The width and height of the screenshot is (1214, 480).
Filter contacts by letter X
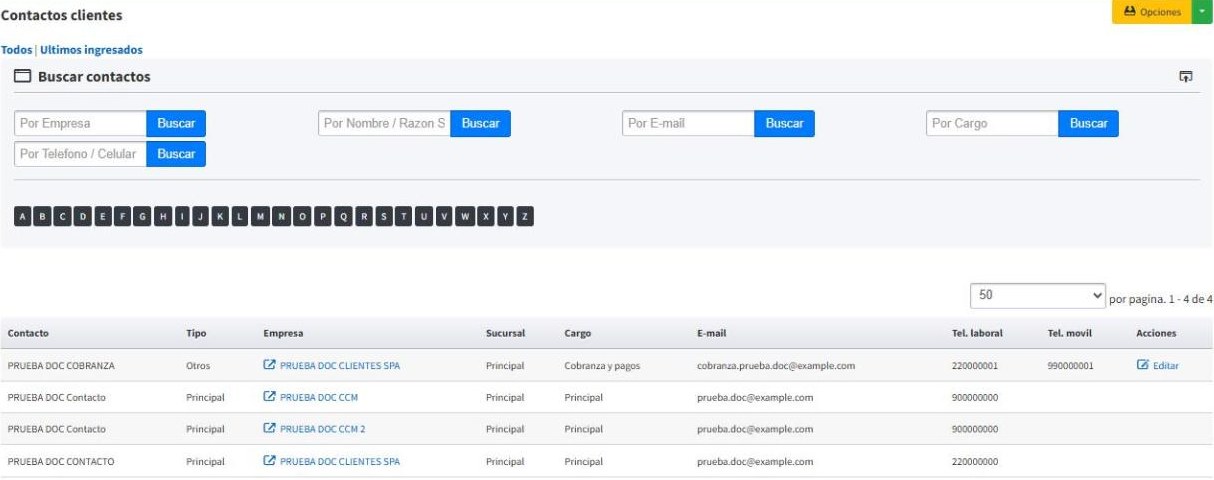pos(486,216)
